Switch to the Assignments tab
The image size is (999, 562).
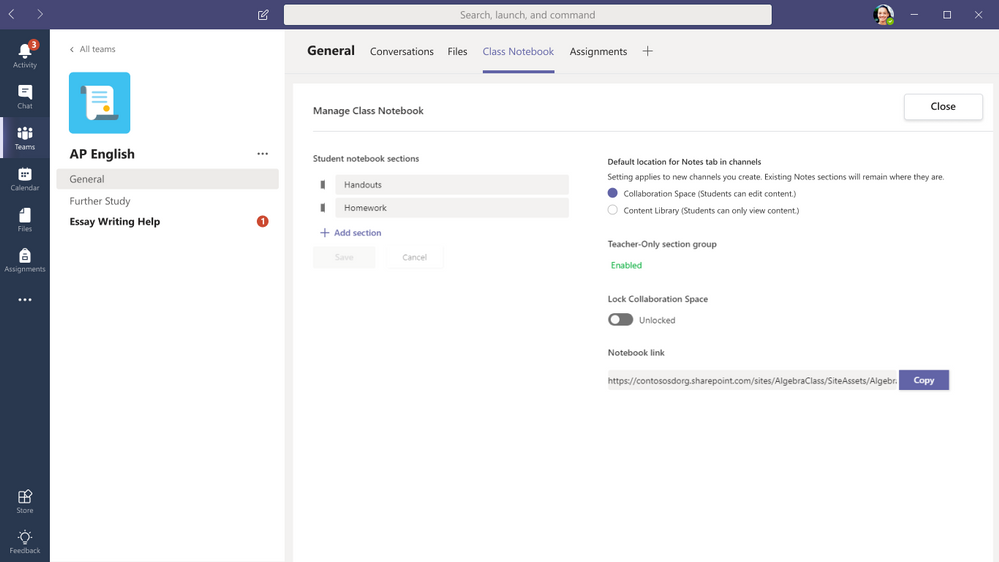click(x=598, y=52)
